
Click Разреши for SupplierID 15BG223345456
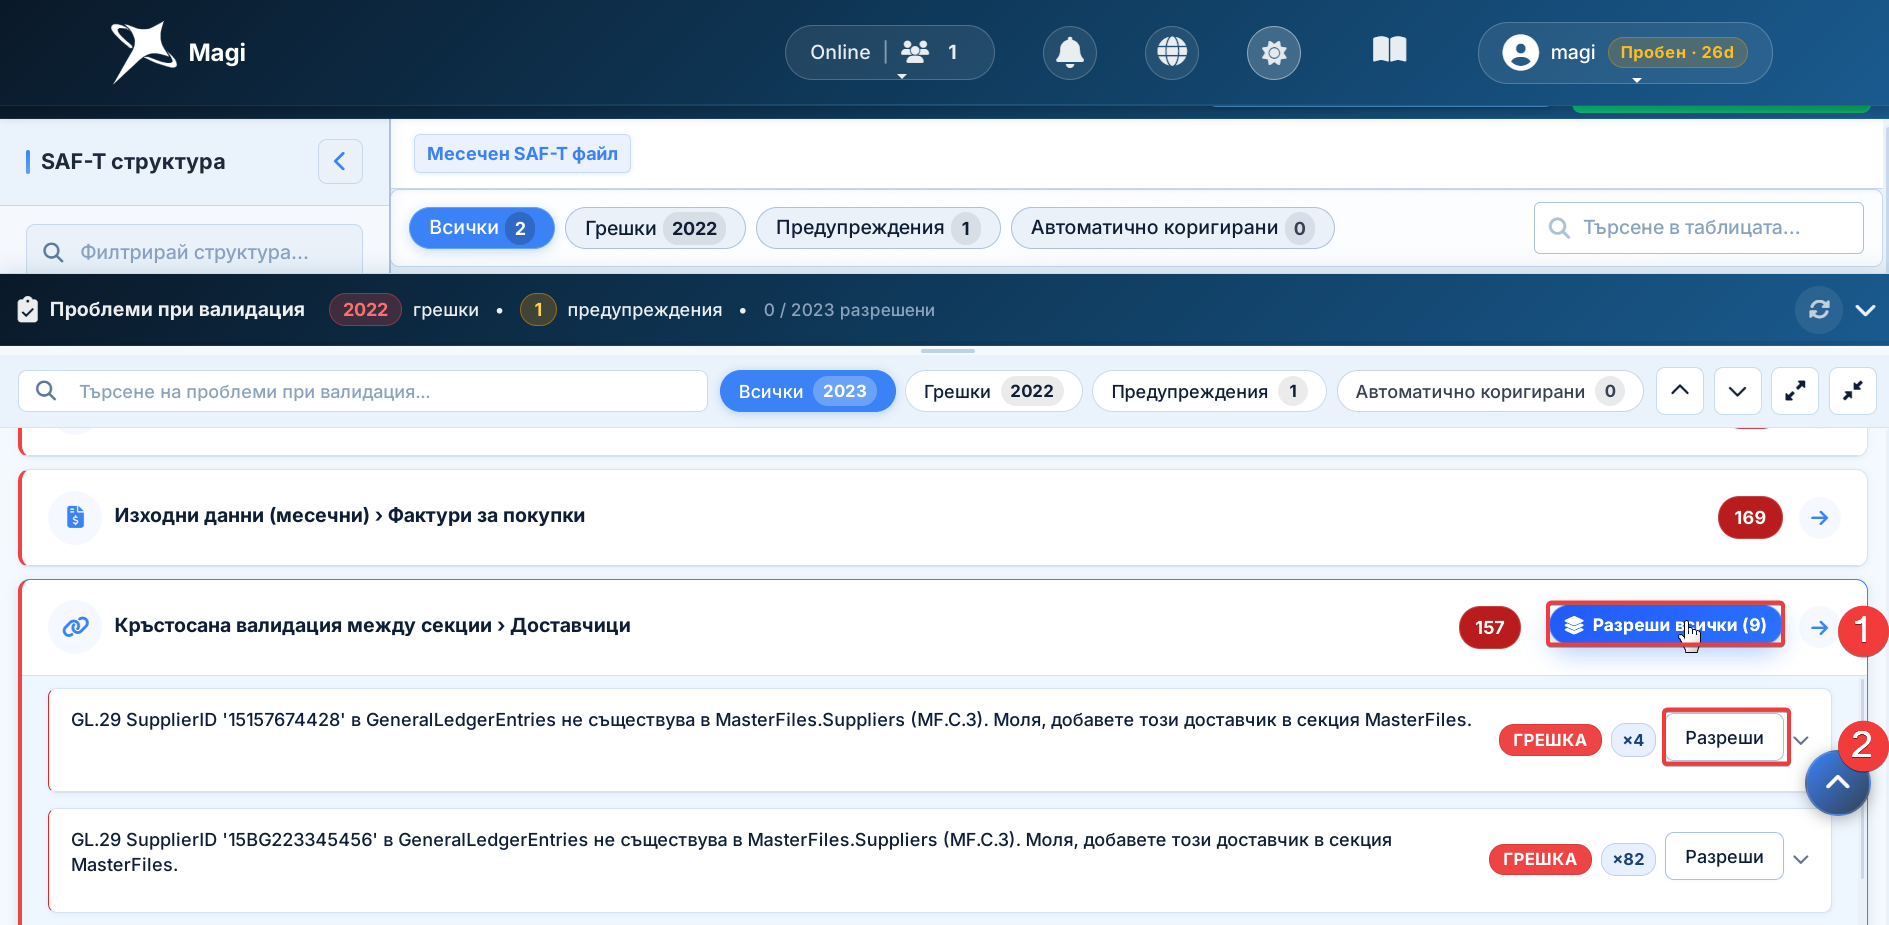pyautogui.click(x=1724, y=857)
